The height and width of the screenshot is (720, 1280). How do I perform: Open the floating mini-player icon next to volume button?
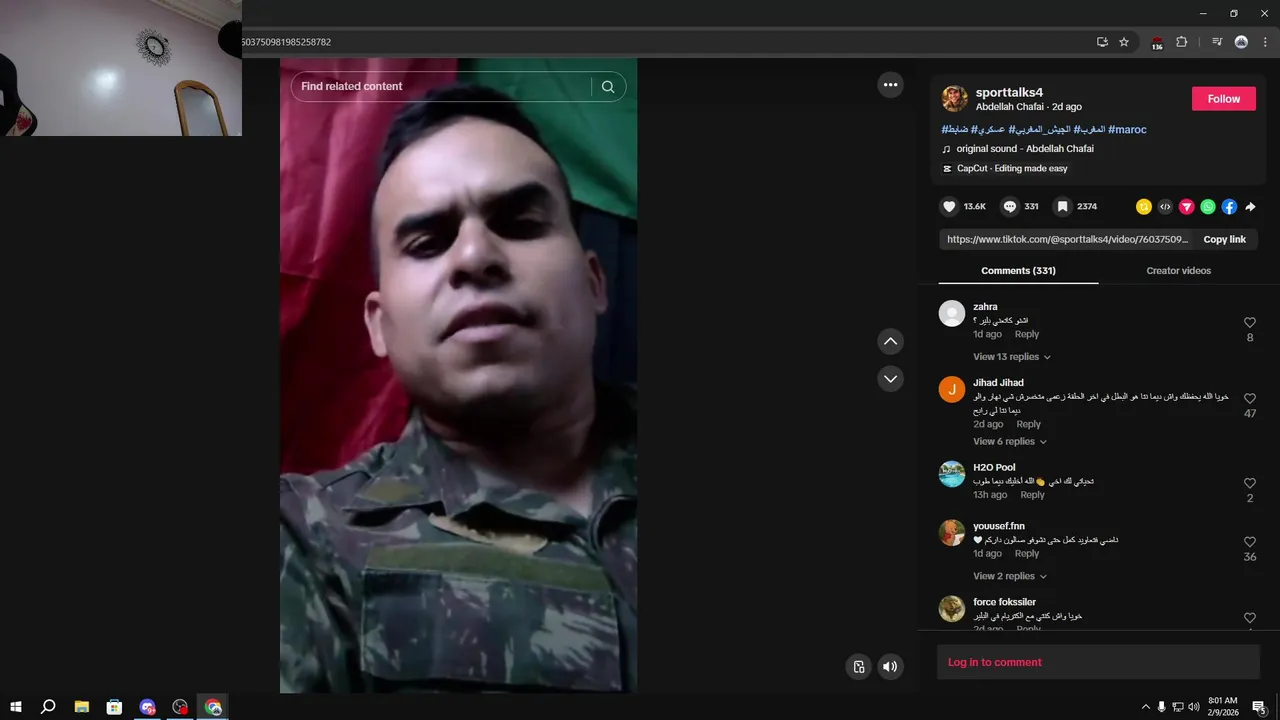tap(859, 667)
